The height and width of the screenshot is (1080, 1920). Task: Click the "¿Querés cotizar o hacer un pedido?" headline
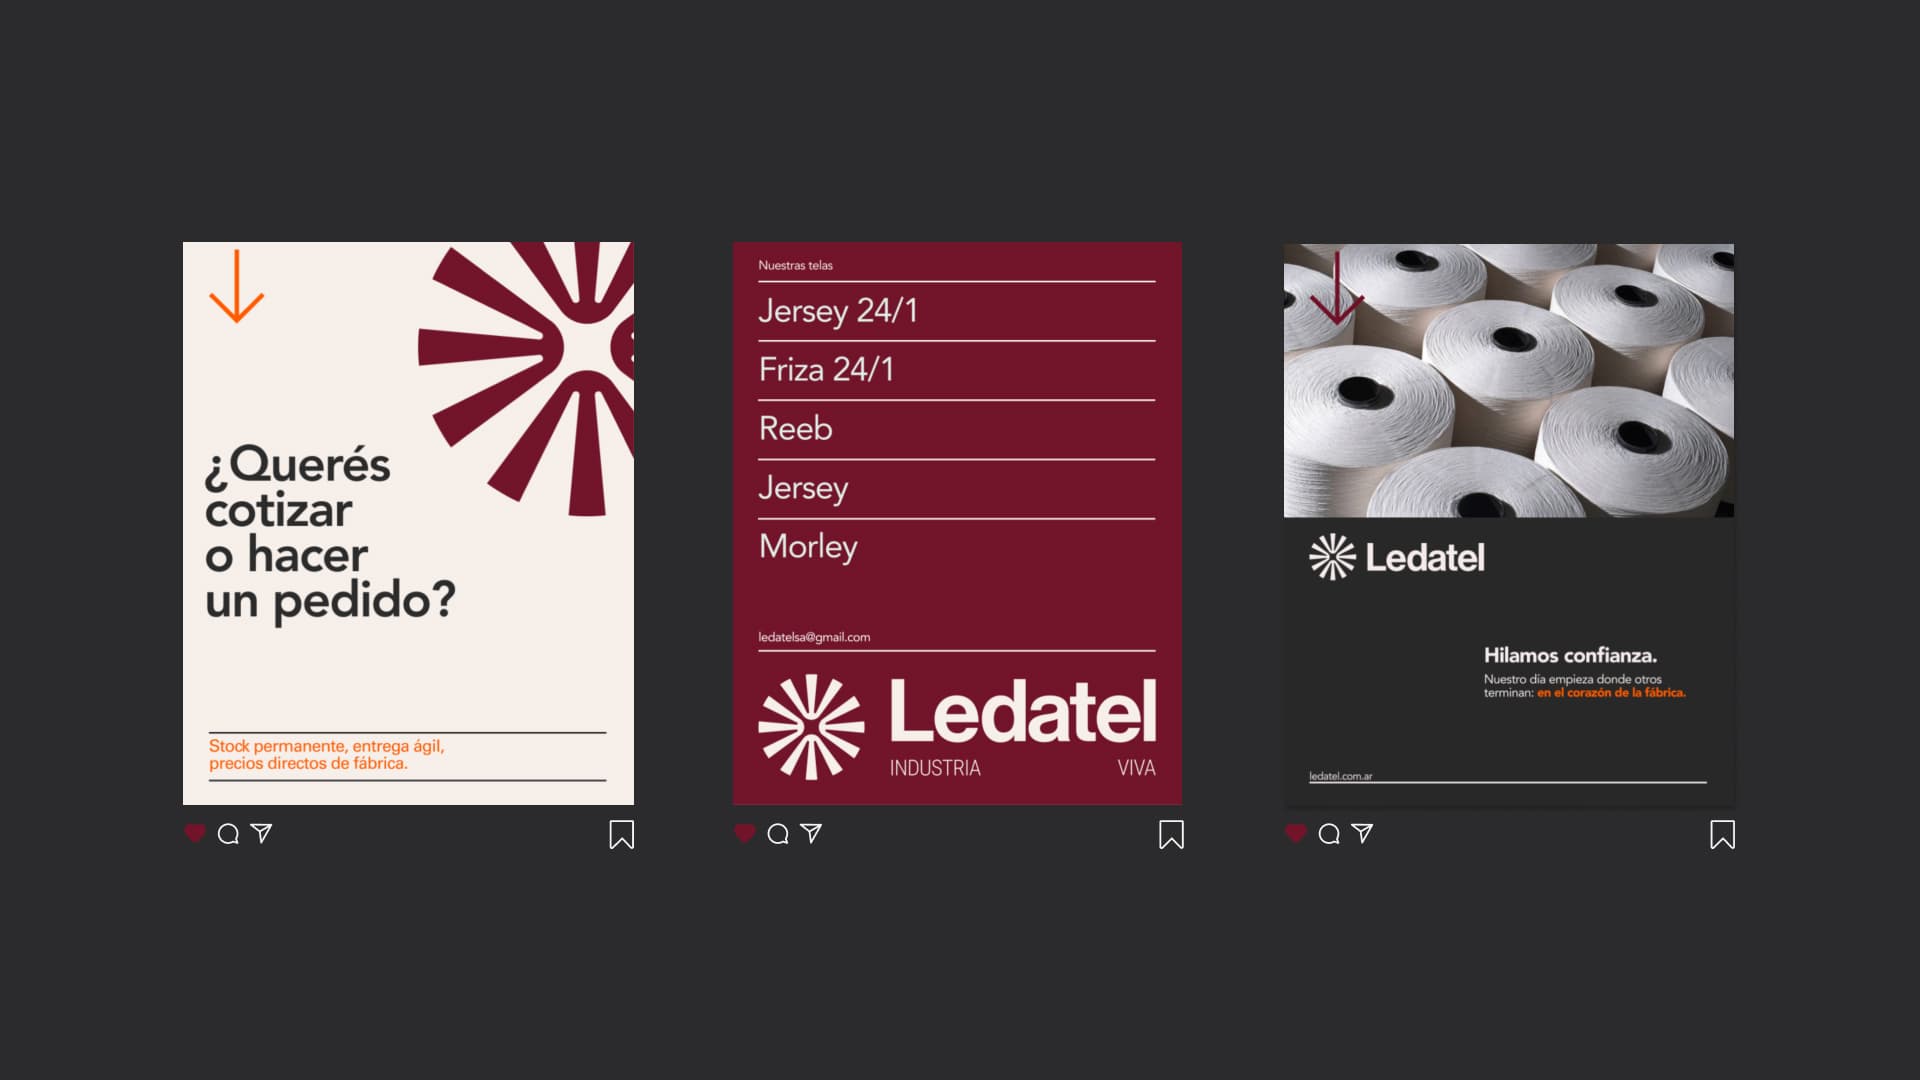coord(330,534)
